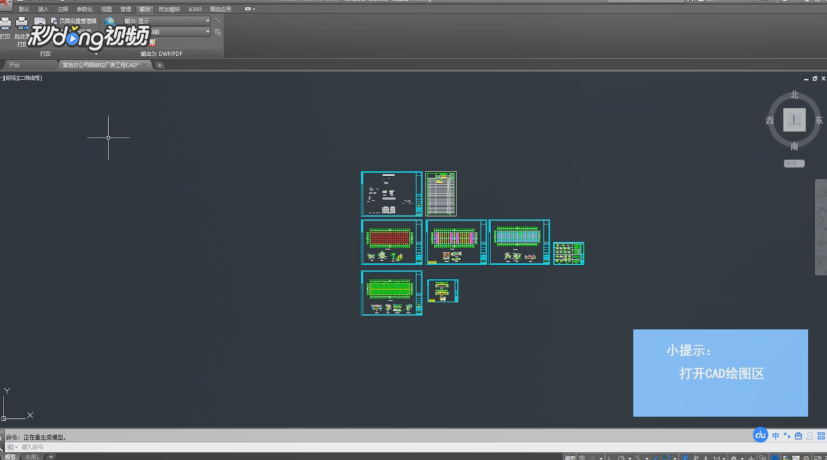The height and width of the screenshot is (460, 827).
Task: Click the IME grid menu icon
Action: click(821, 436)
